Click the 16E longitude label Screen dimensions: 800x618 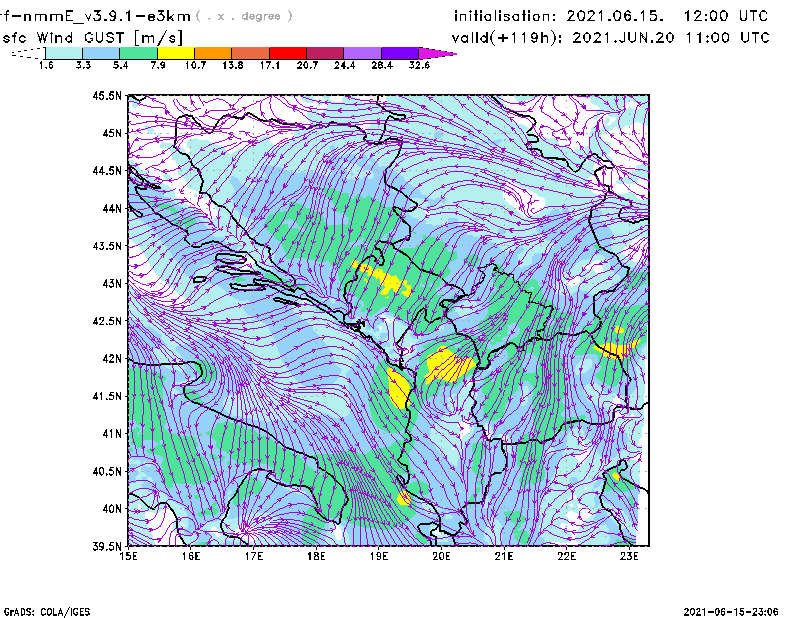pos(191,556)
